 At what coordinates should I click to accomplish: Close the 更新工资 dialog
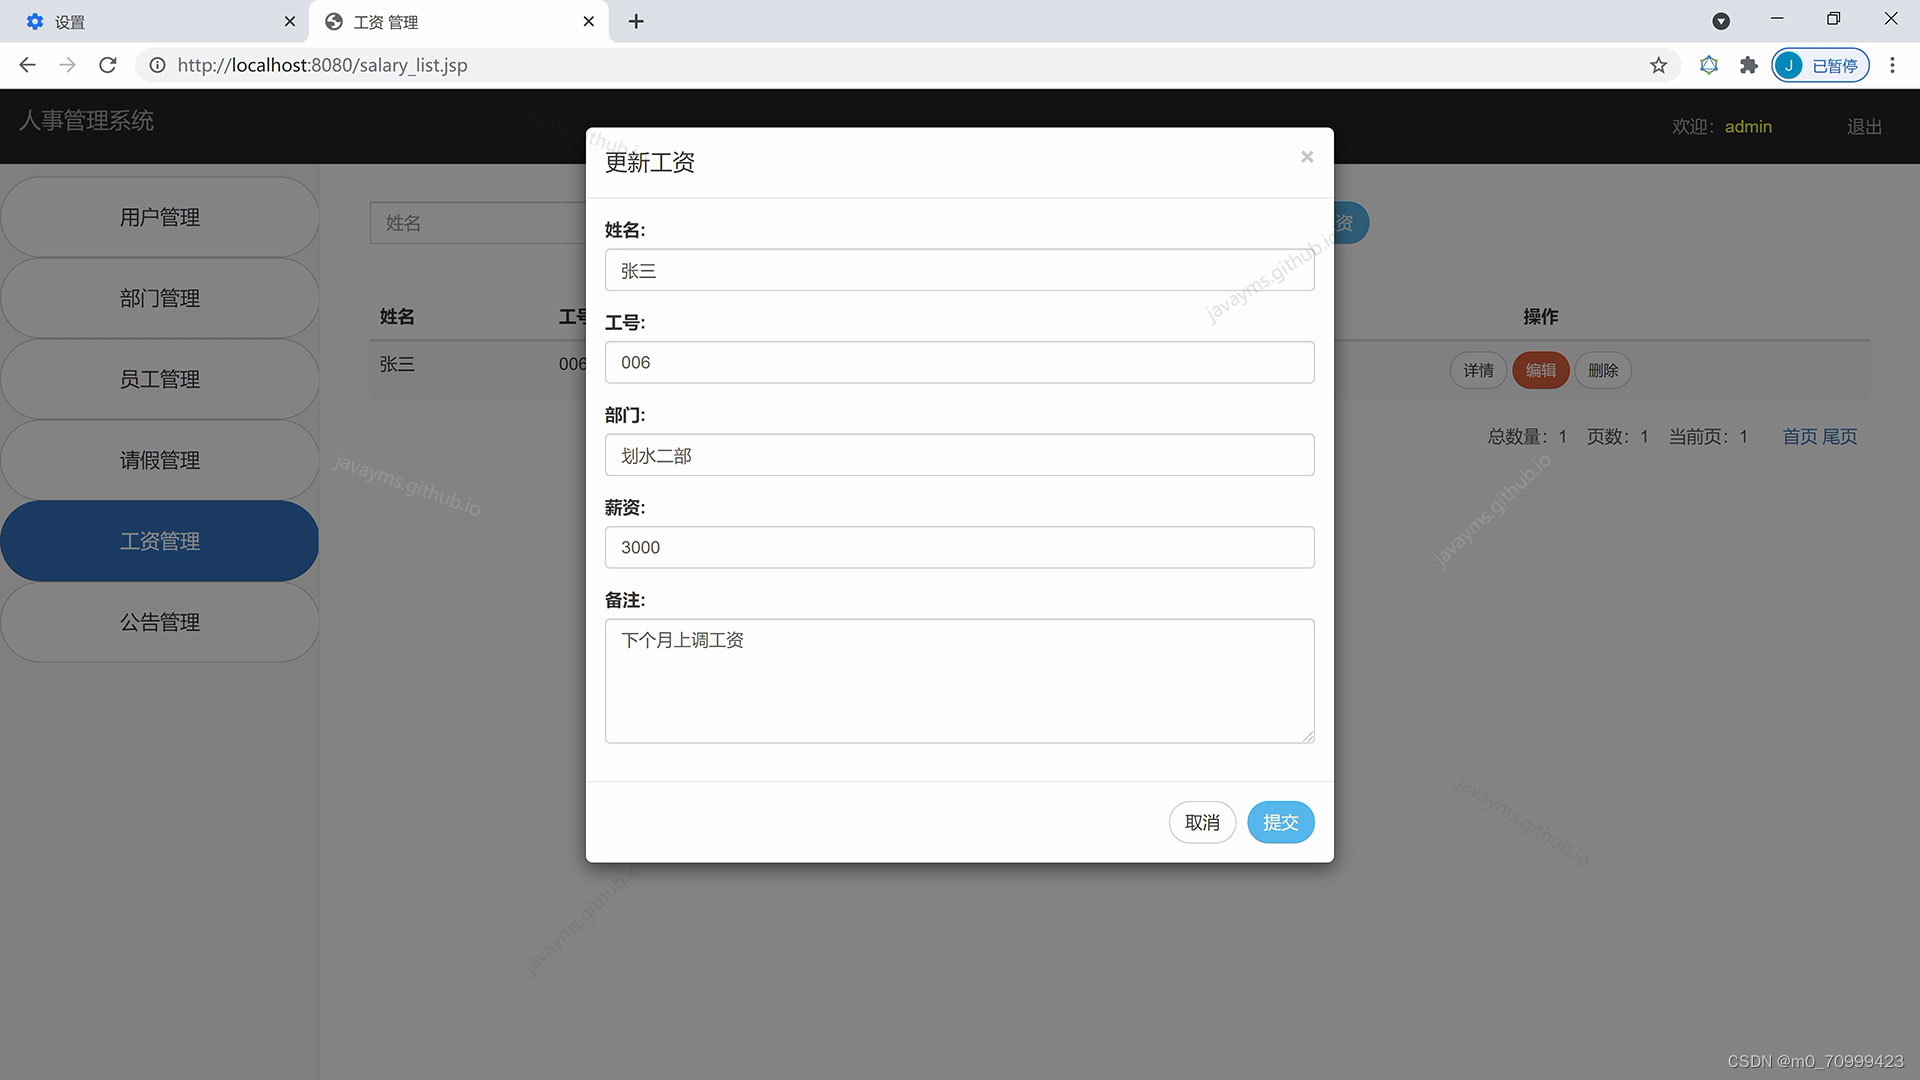(1307, 156)
